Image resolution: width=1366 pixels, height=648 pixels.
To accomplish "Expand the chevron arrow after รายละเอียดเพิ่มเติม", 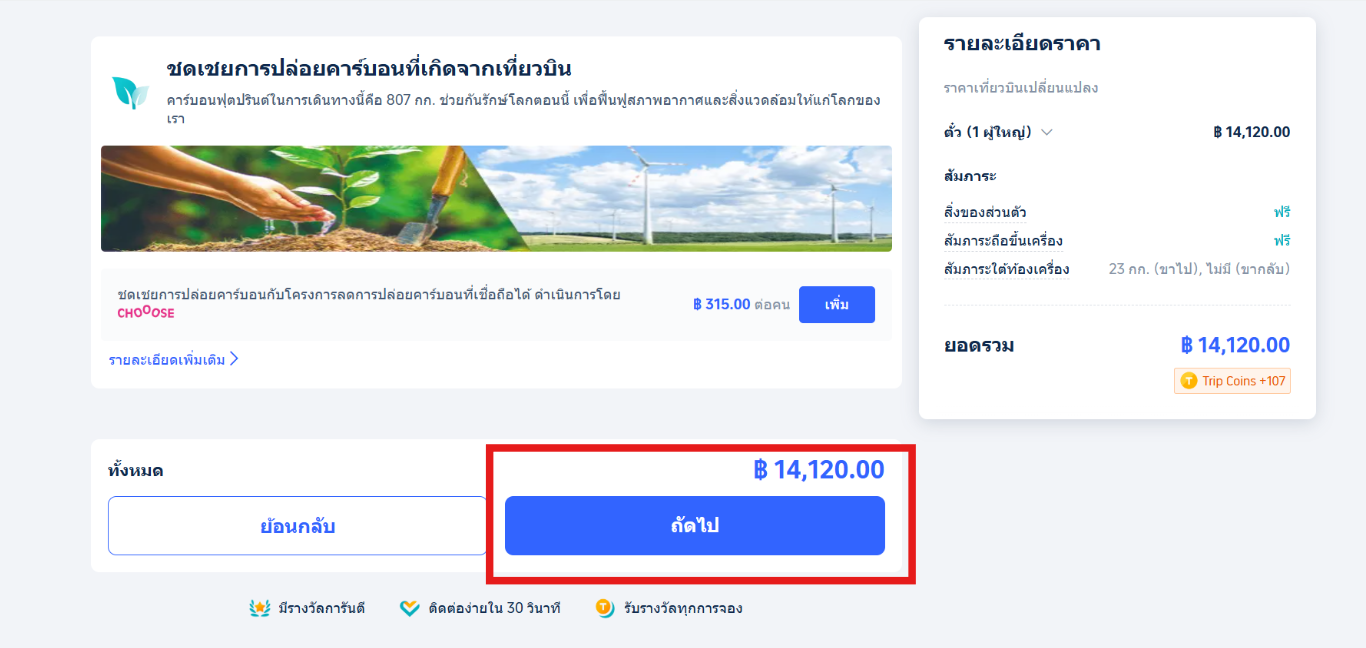I will click(x=237, y=361).
